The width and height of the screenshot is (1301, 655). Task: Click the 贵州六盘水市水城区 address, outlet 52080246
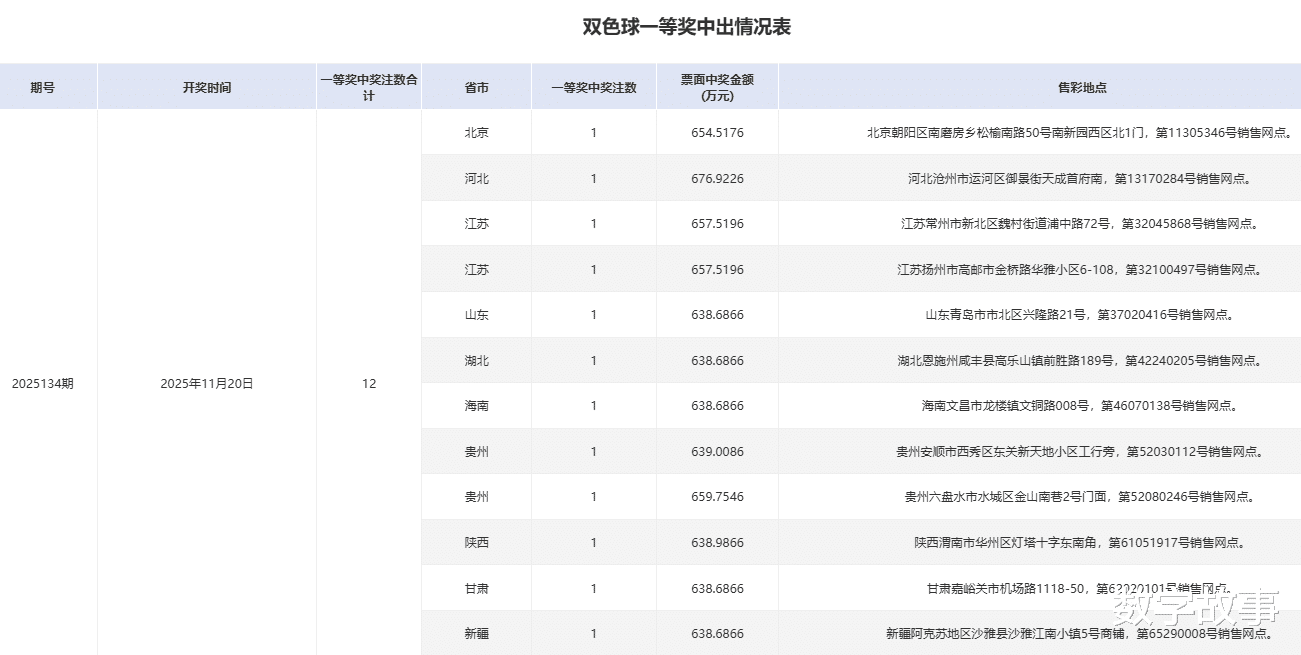pos(1079,496)
